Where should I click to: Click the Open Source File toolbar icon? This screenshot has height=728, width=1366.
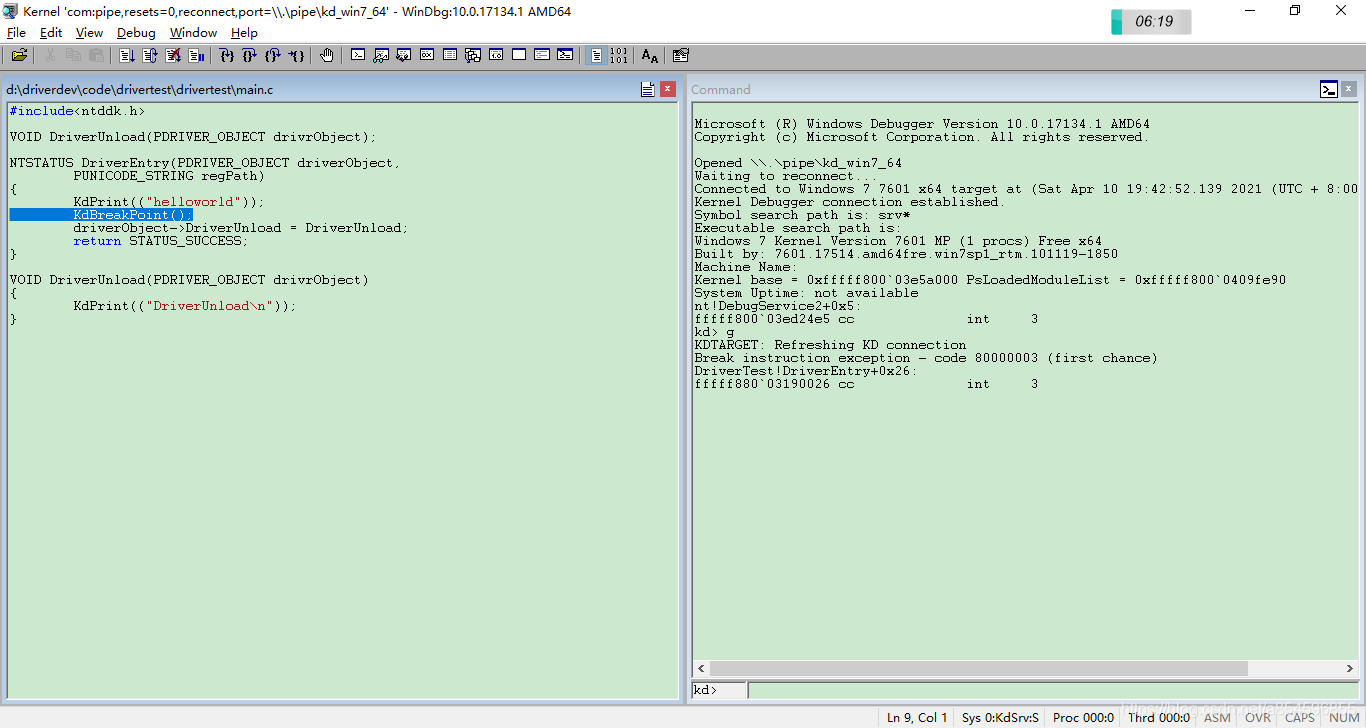(x=19, y=55)
